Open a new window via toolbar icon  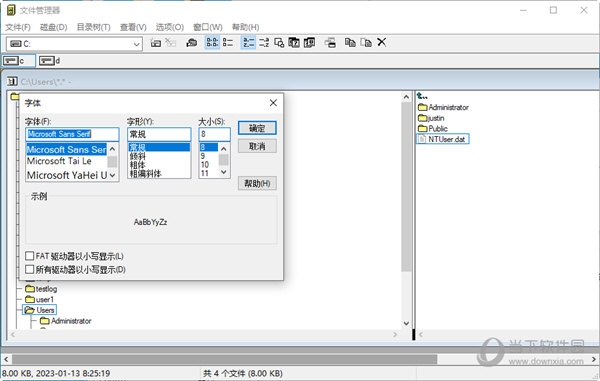pyautogui.click(x=330, y=42)
